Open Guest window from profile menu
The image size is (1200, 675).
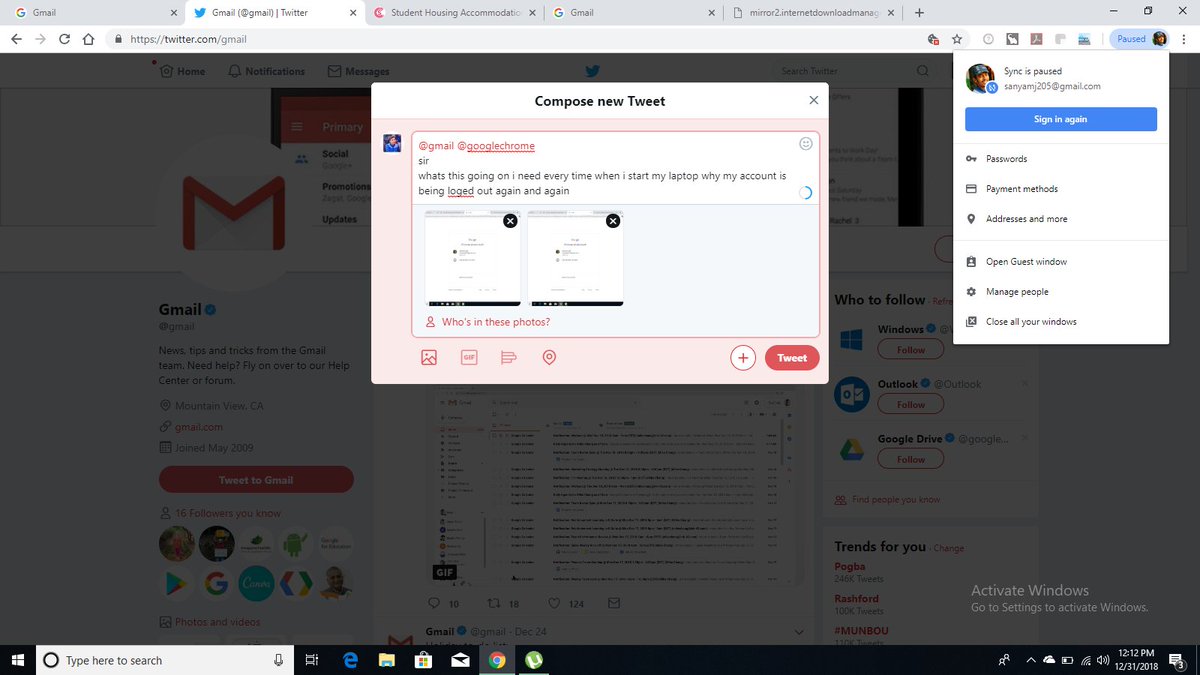(x=1060, y=262)
